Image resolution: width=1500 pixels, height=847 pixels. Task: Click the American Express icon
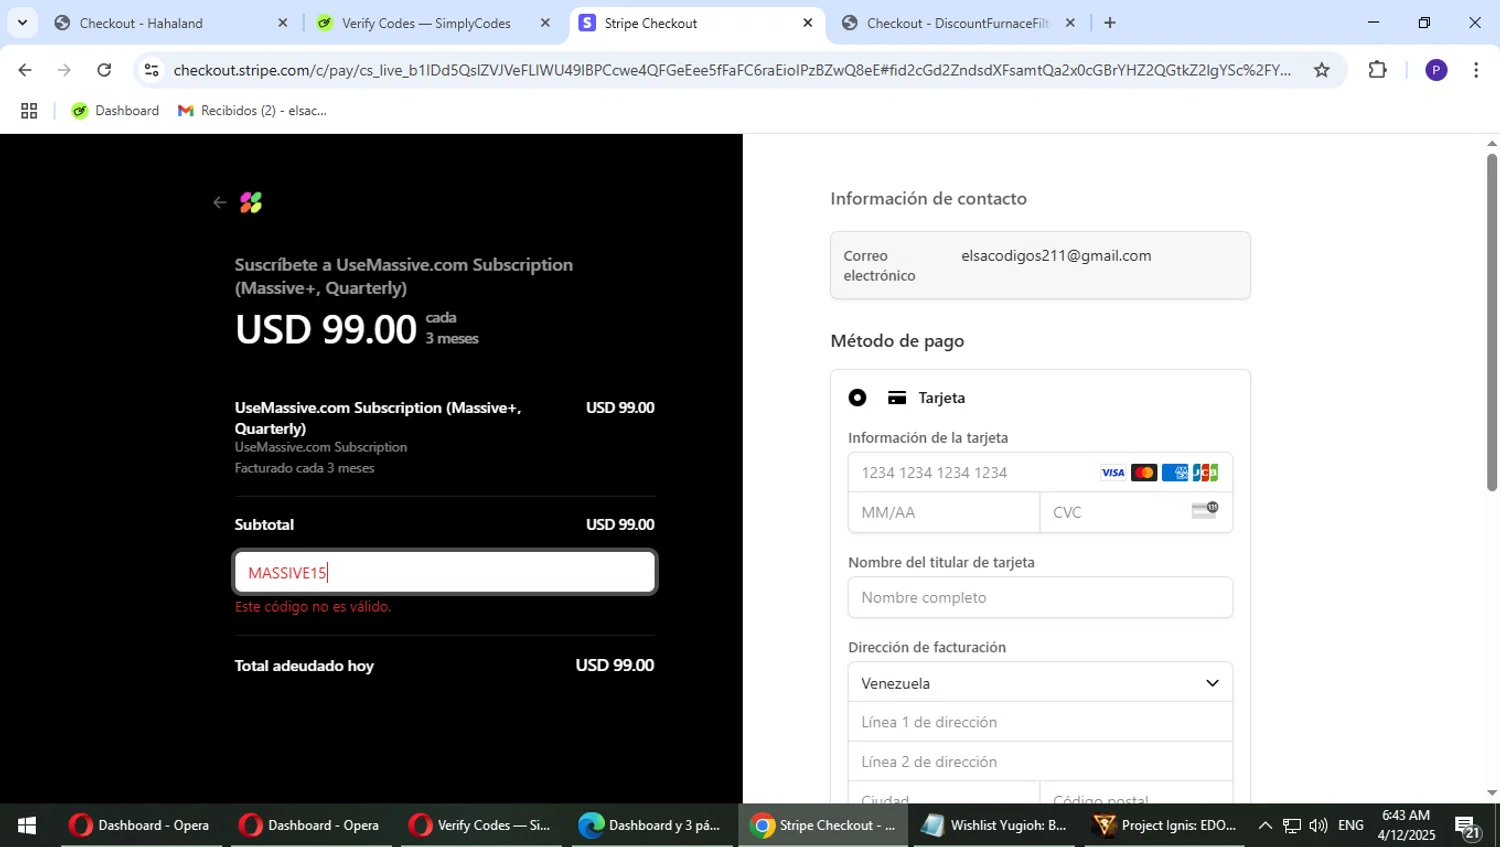click(x=1175, y=473)
